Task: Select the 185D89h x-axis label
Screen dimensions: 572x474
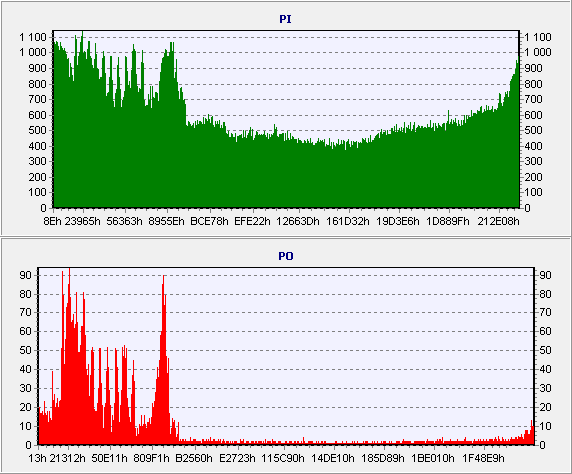Action: click(x=383, y=458)
